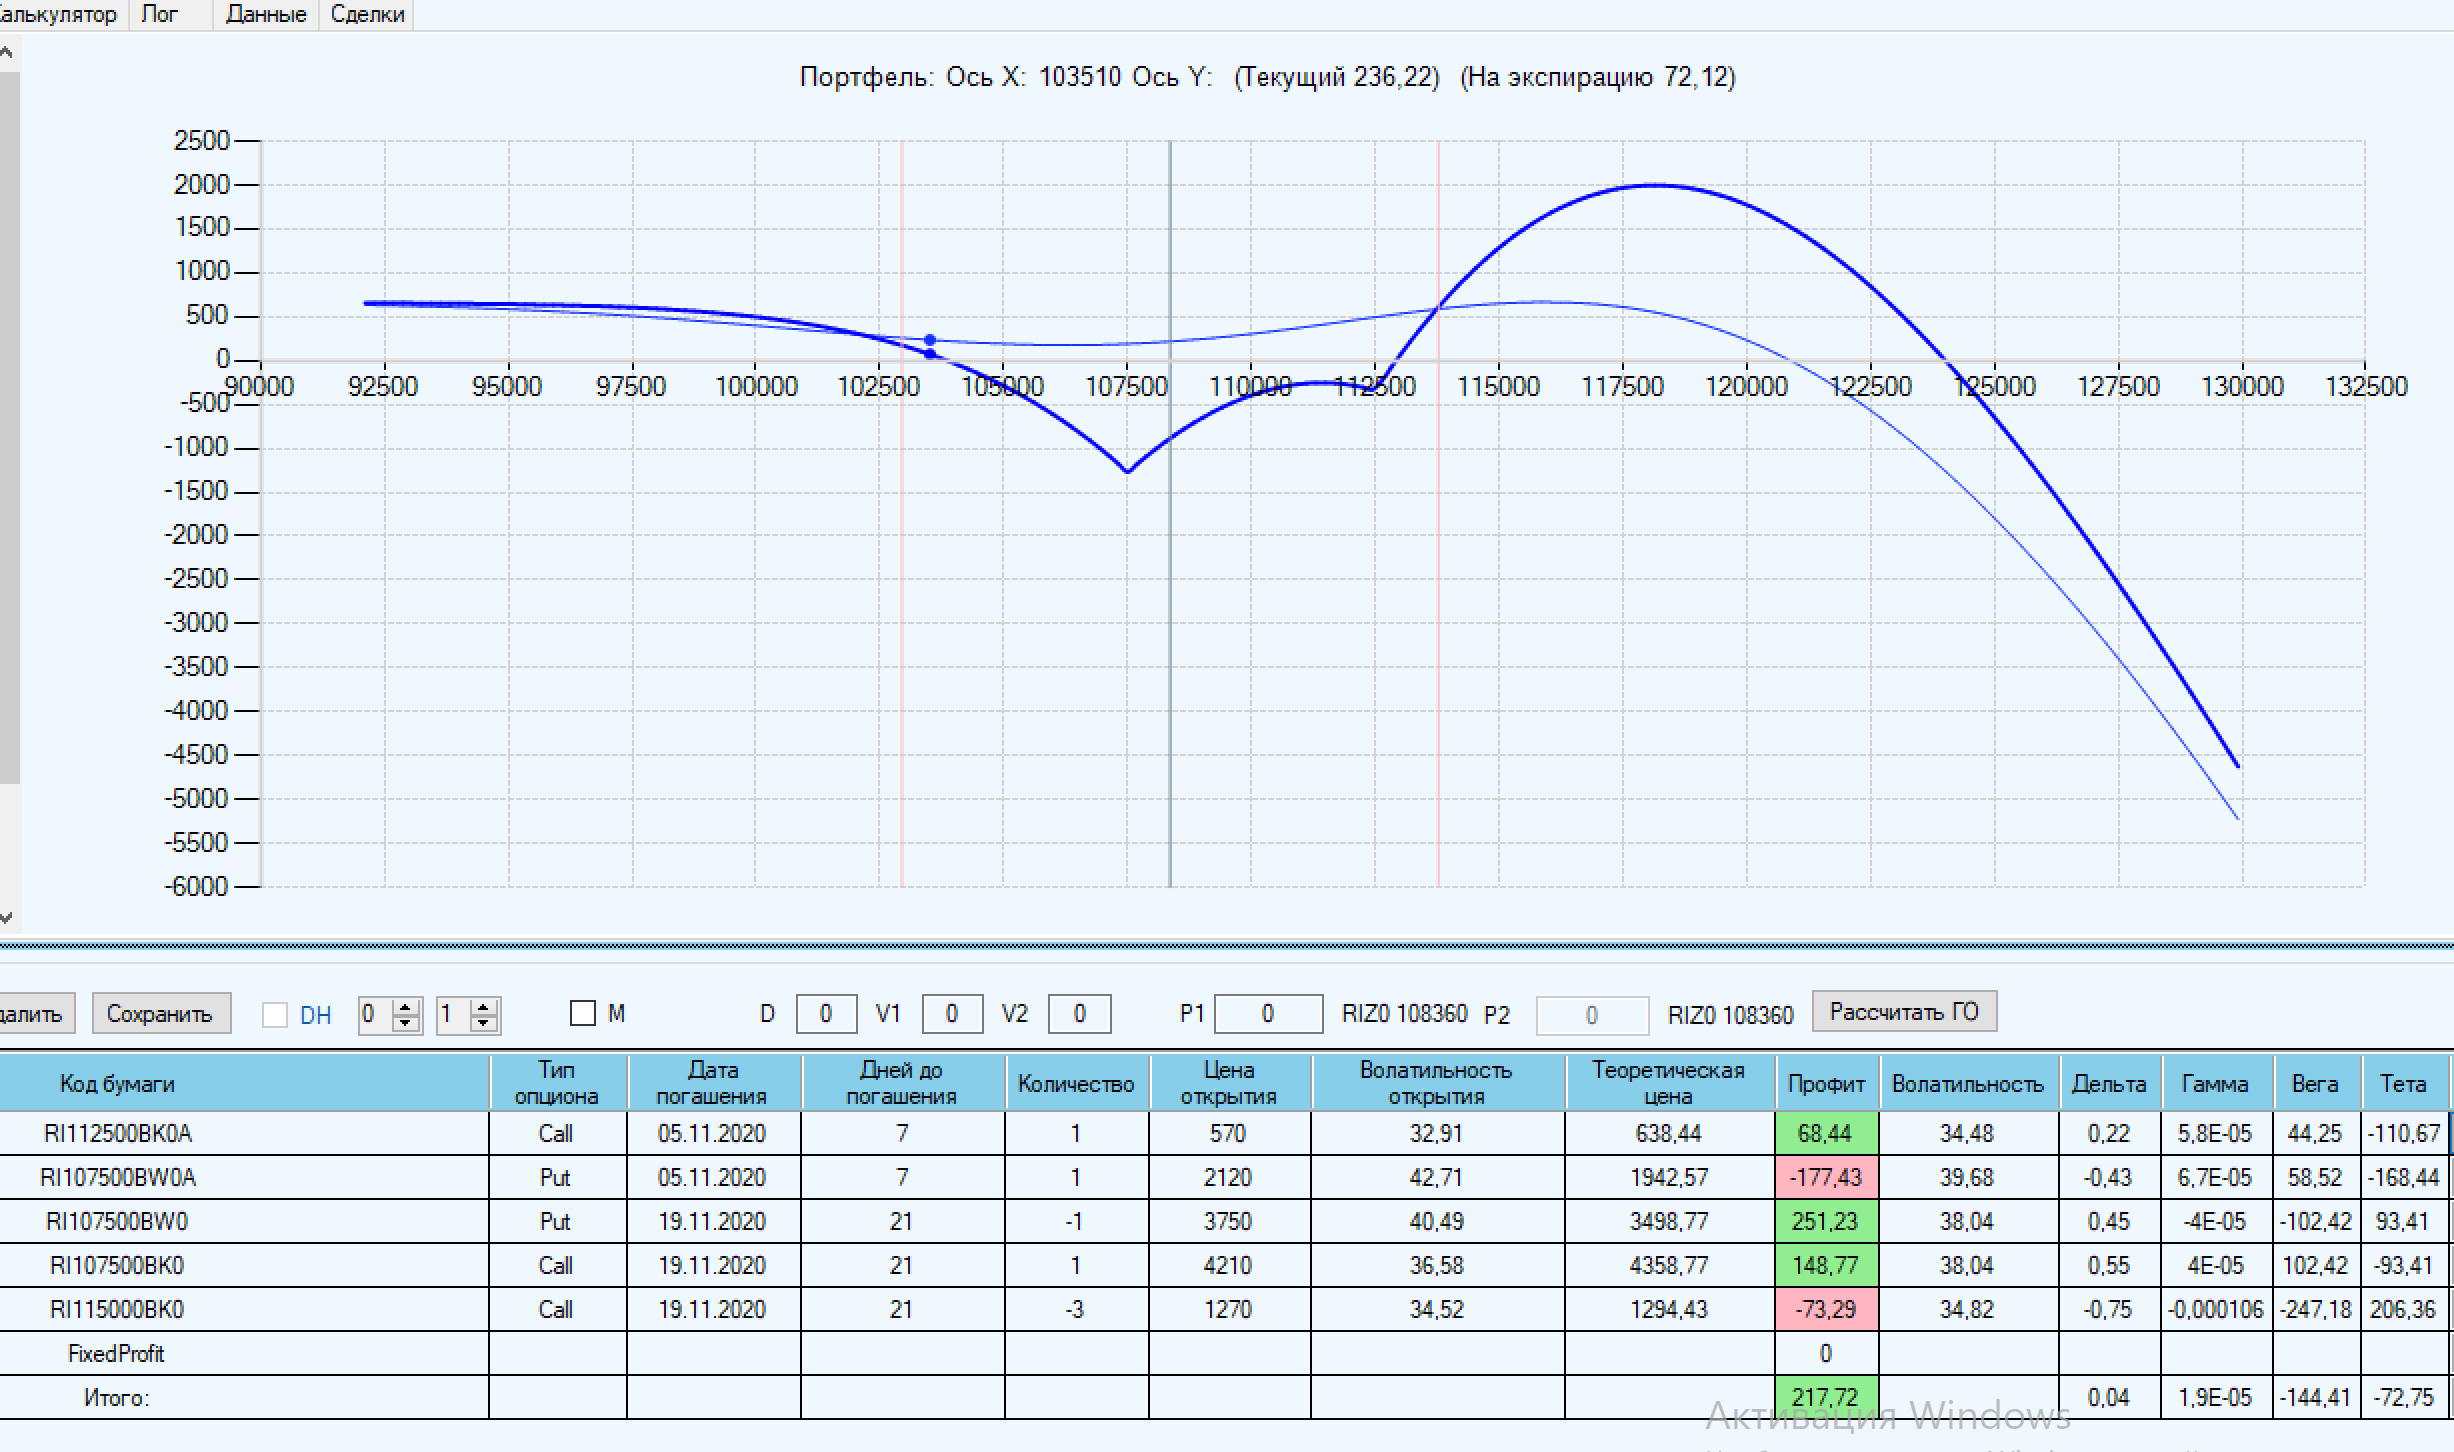Enable the M checkbox
This screenshot has height=1452, width=2454.
[582, 1014]
